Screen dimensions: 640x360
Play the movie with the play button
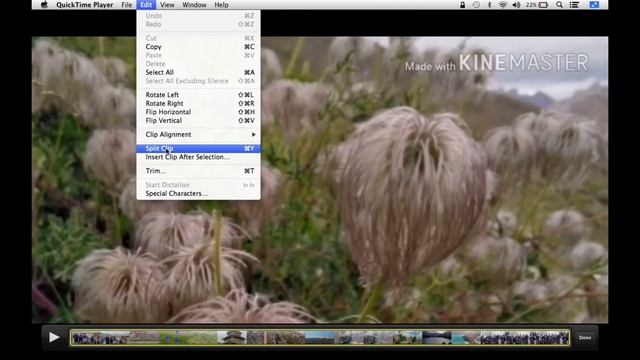click(54, 338)
